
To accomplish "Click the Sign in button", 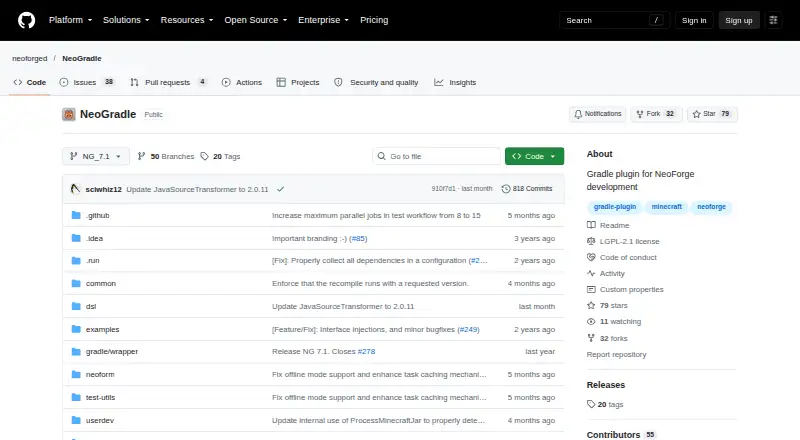I will point(694,20).
